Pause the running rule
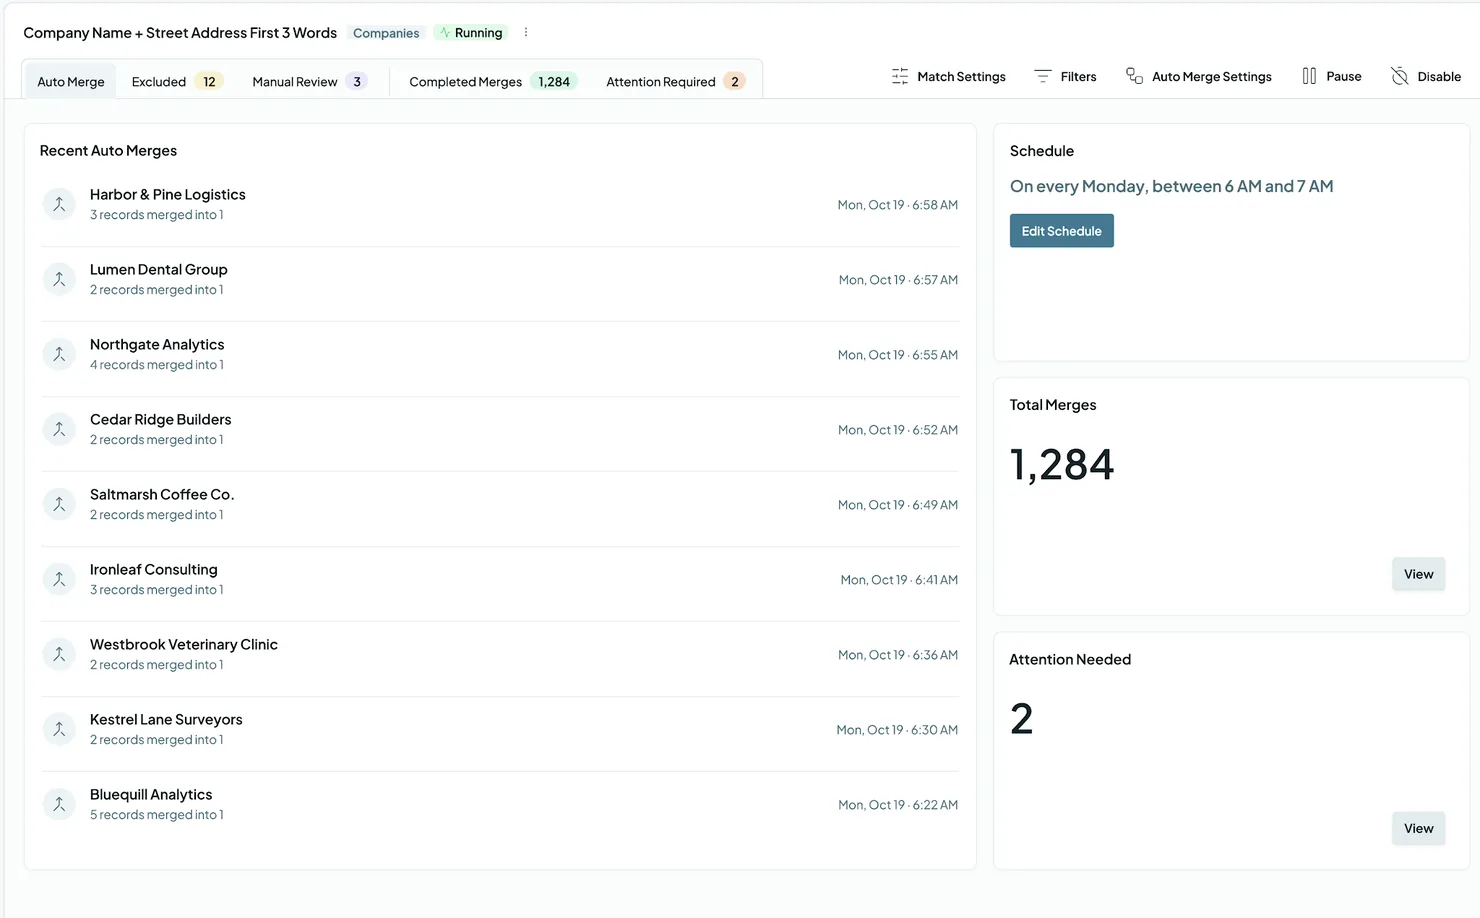Viewport: 1480px width, 918px height. point(1331,77)
